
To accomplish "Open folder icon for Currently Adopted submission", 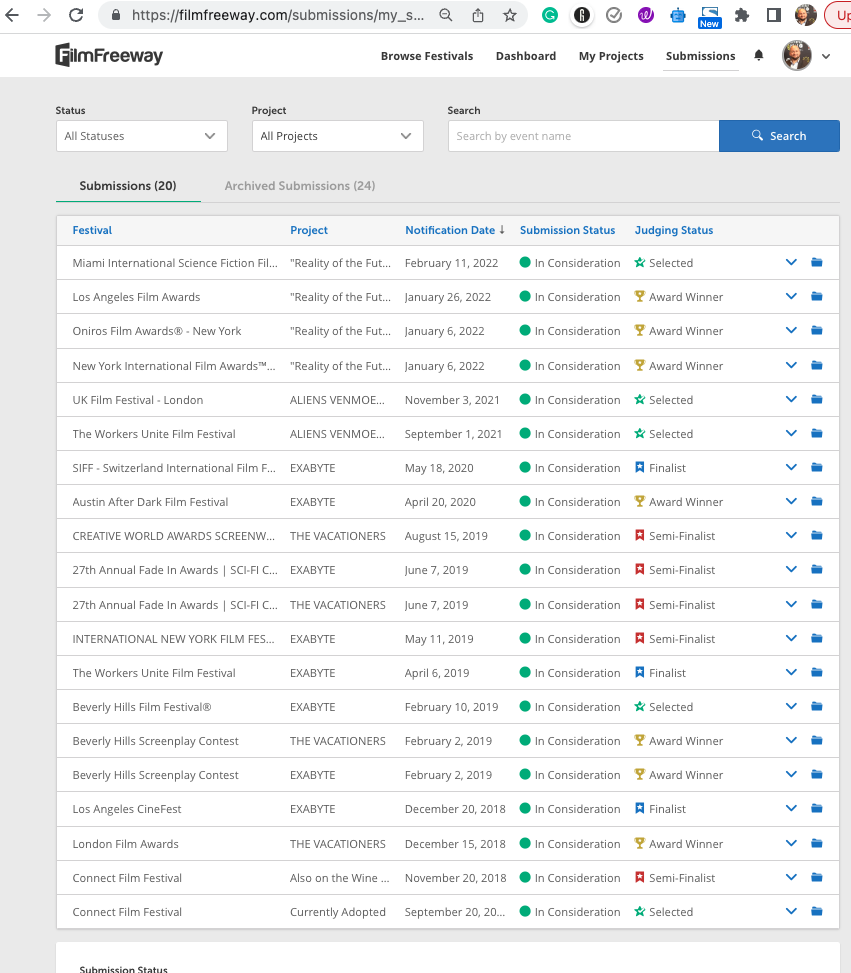I will pos(817,912).
